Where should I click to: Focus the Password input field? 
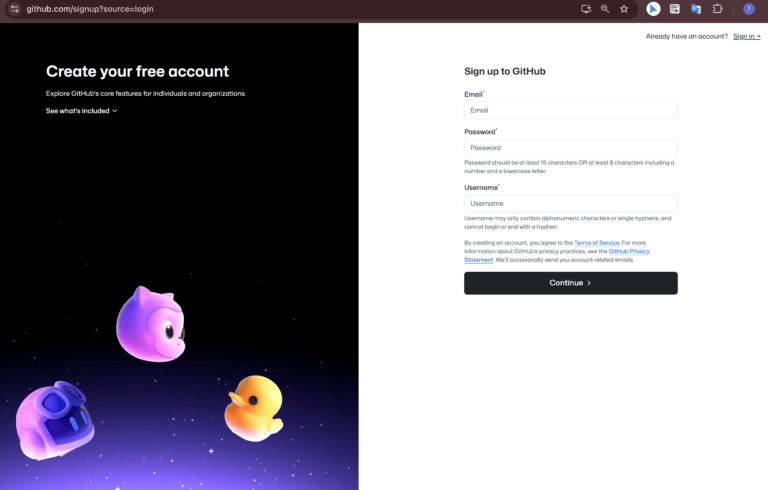571,147
